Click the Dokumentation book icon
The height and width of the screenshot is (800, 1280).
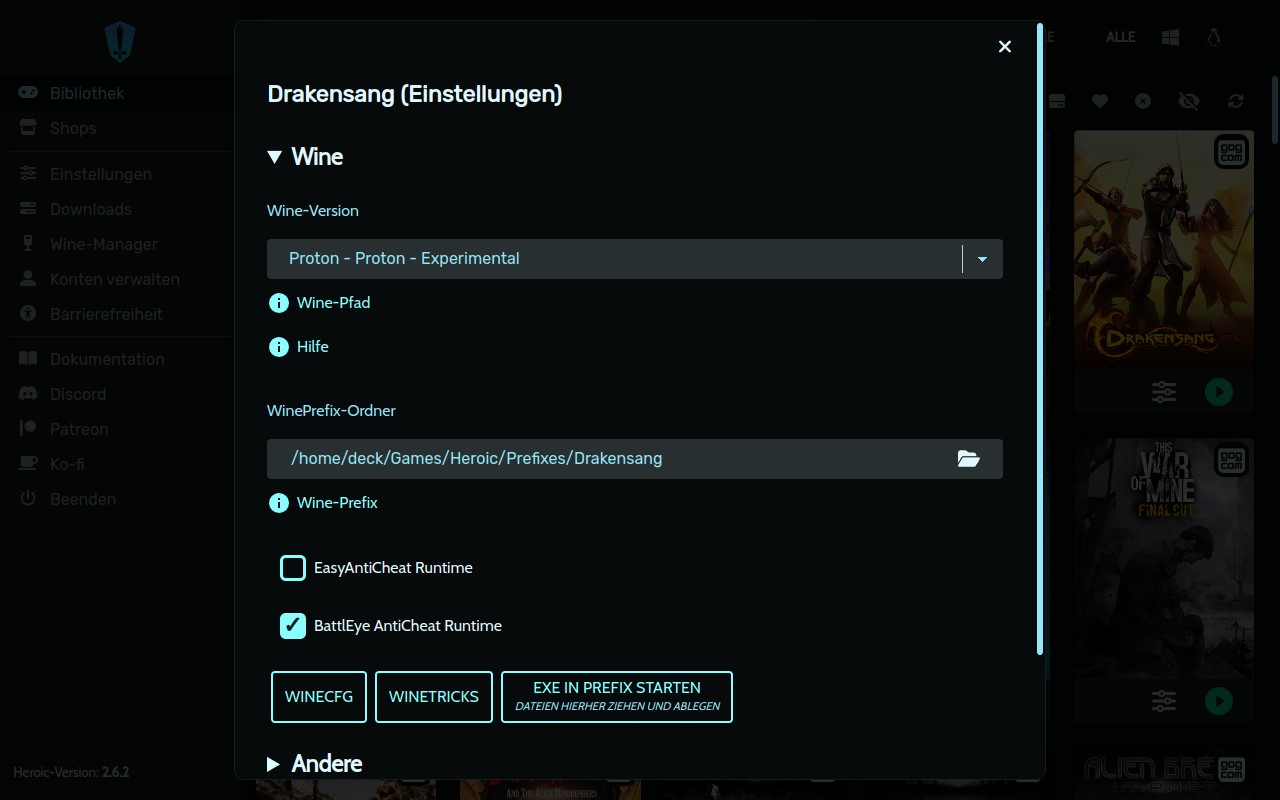coord(29,359)
